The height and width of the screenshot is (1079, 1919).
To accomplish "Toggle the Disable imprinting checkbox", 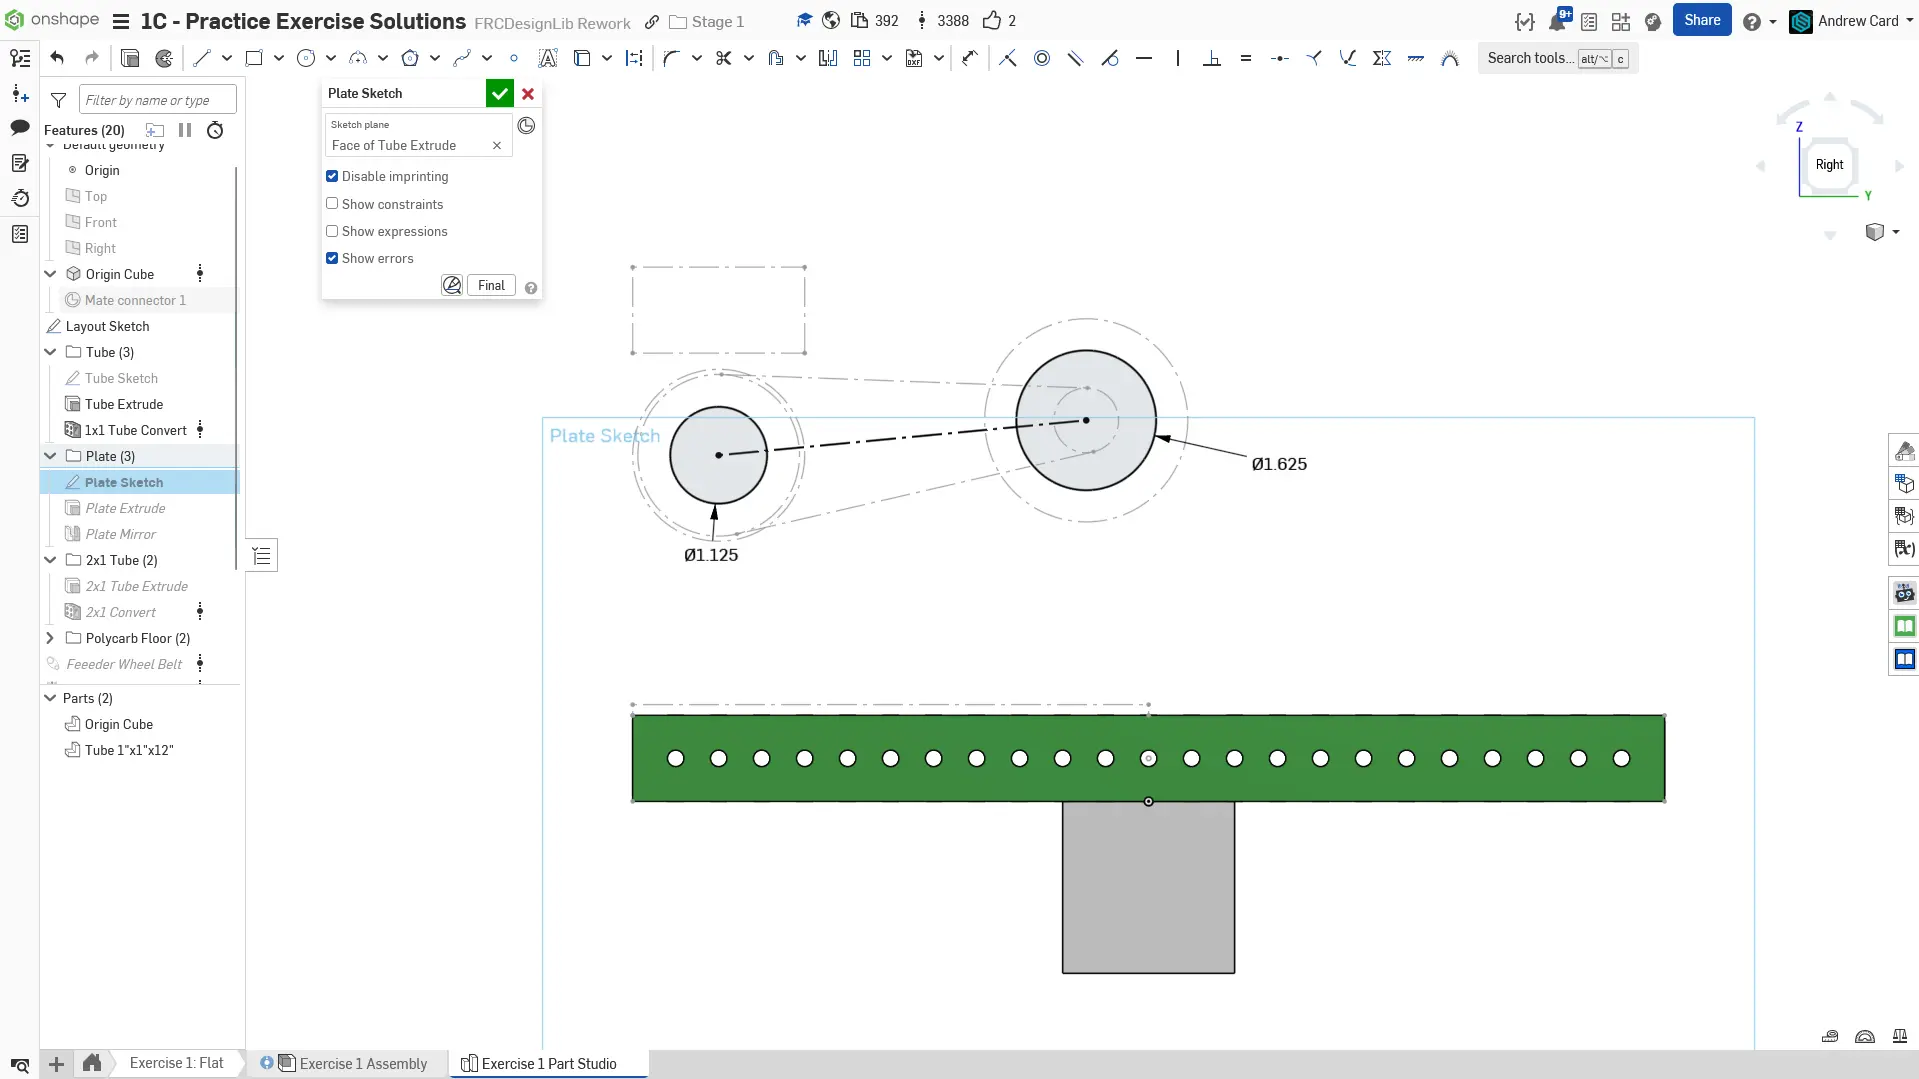I will [x=332, y=176].
